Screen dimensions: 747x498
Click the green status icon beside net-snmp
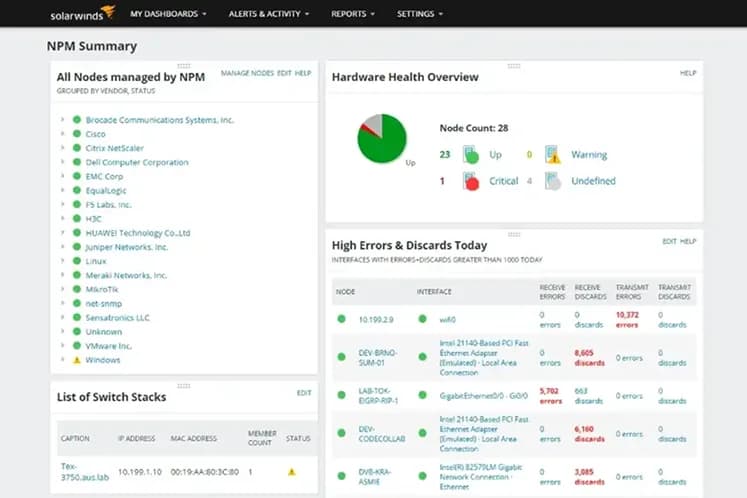77,303
